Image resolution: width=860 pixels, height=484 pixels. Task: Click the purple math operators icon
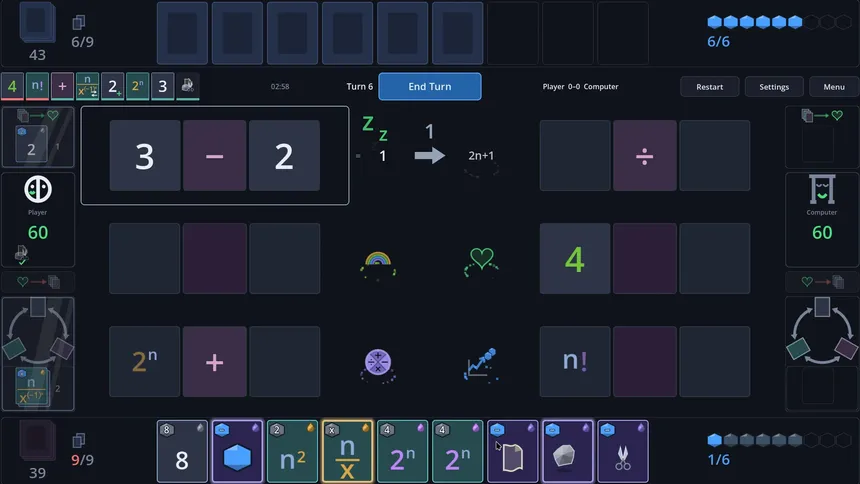[378, 362]
